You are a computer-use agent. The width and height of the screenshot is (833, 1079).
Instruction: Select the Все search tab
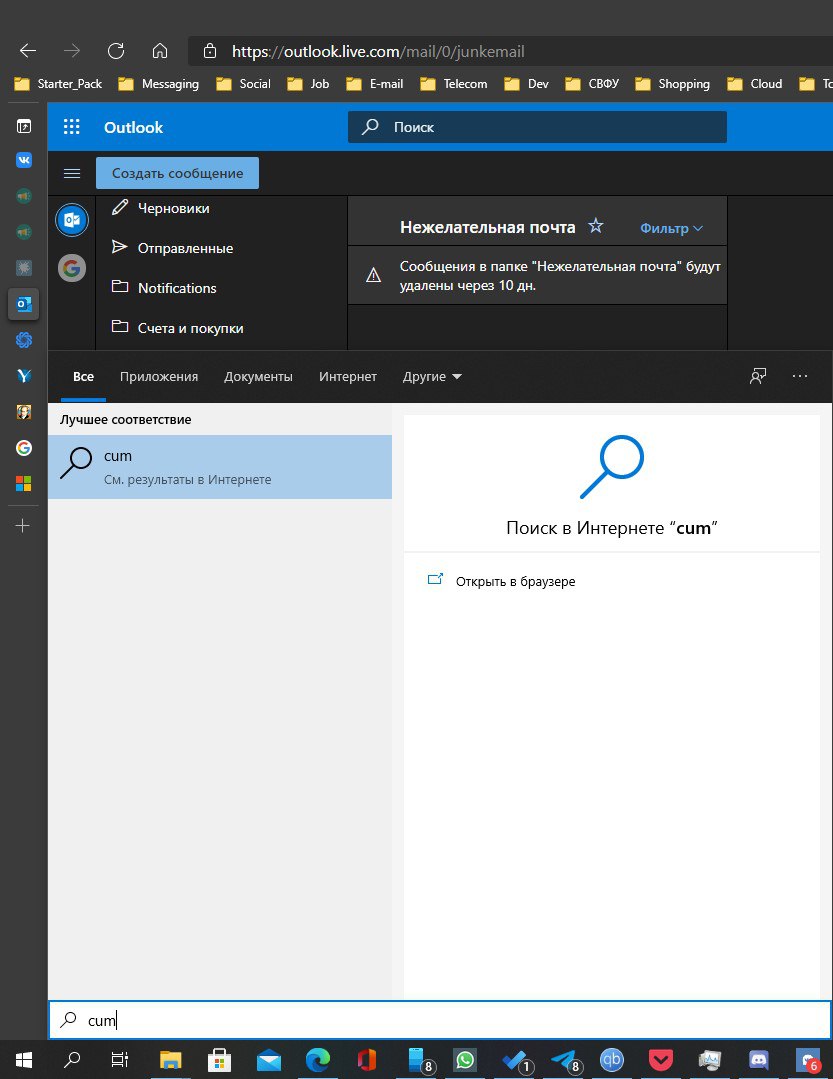(83, 376)
